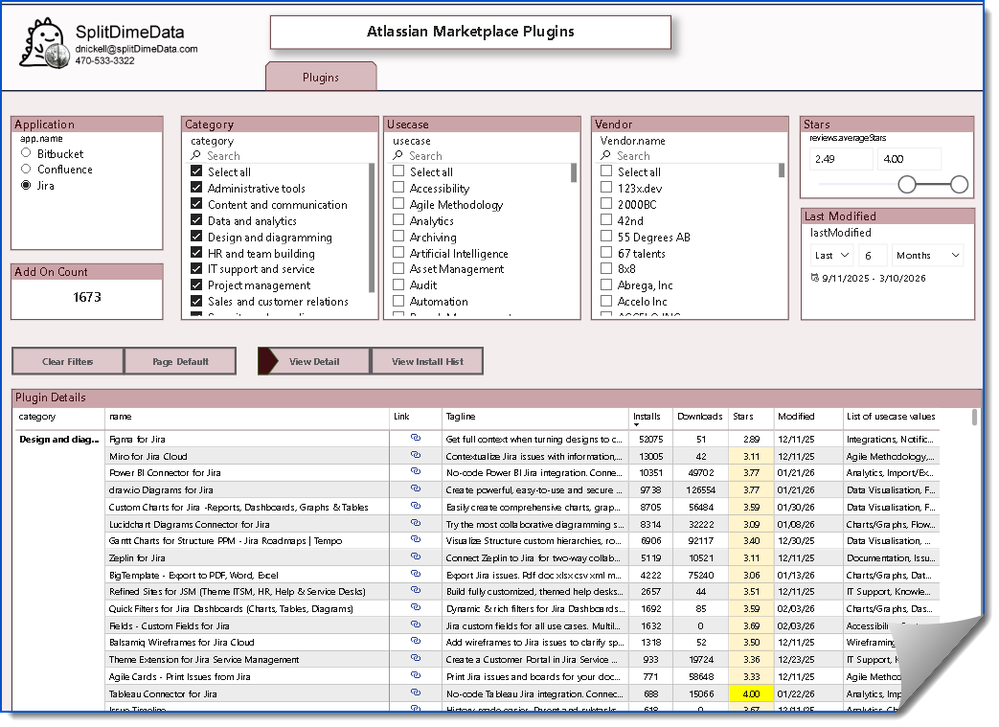Select the Jira application radio button
This screenshot has height=727, width=999.
tap(26, 185)
